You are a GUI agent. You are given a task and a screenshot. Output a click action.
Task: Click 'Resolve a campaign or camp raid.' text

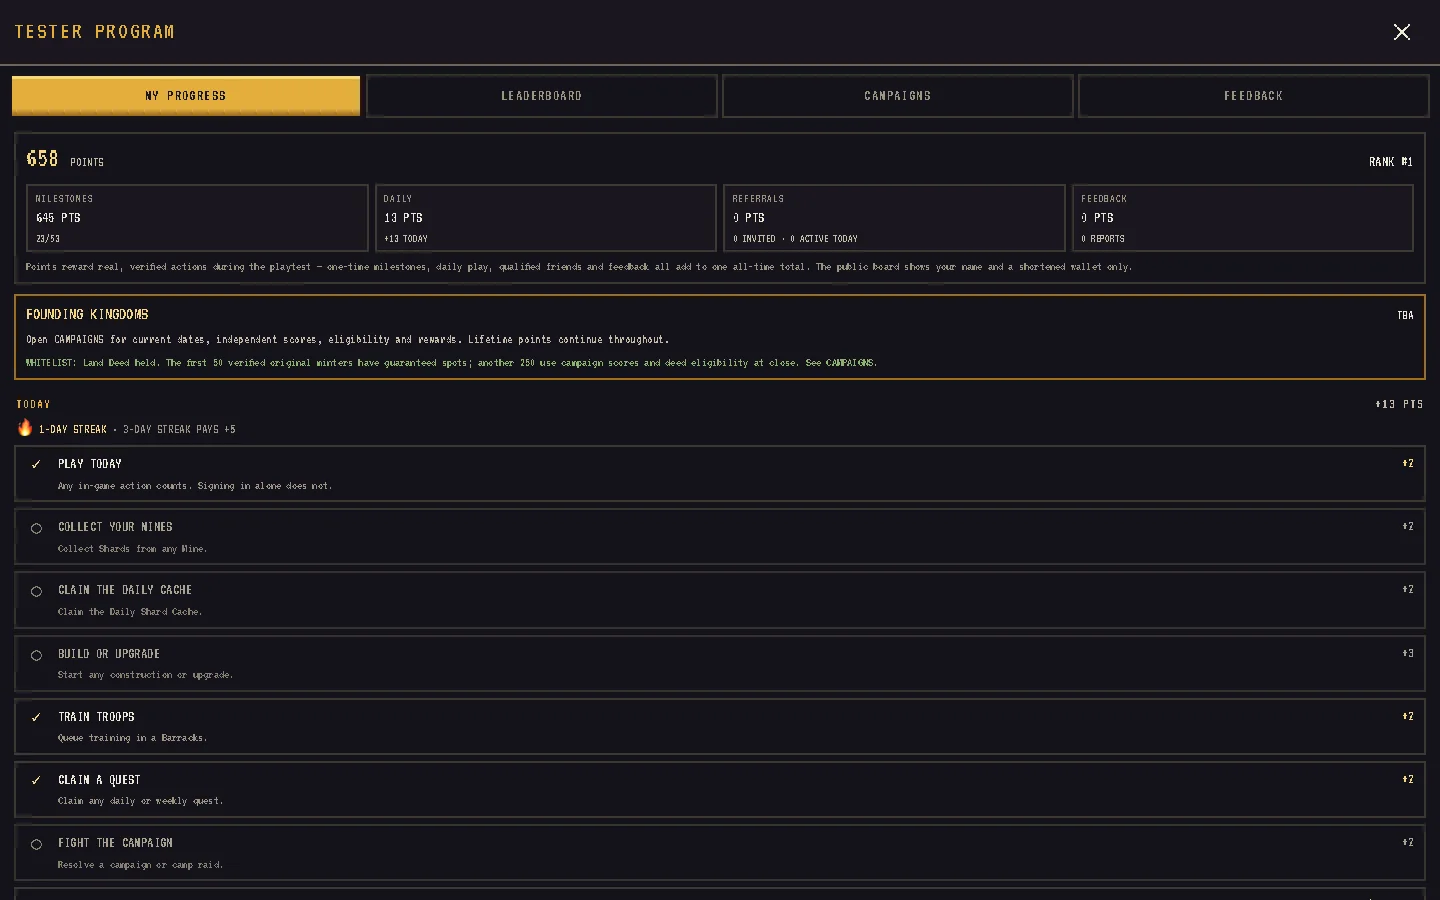pyautogui.click(x=140, y=865)
